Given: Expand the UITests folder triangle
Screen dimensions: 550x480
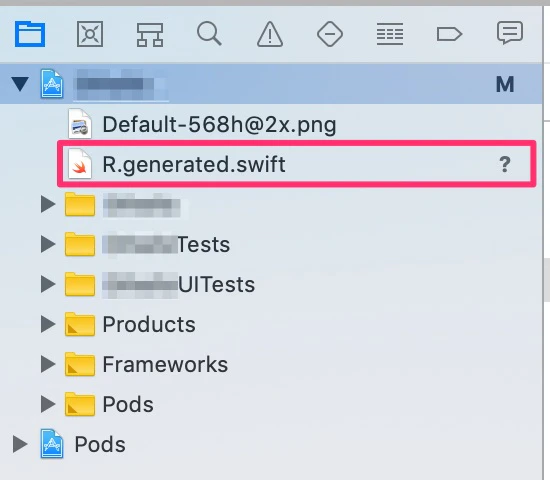Looking at the screenshot, I should tap(48, 284).
